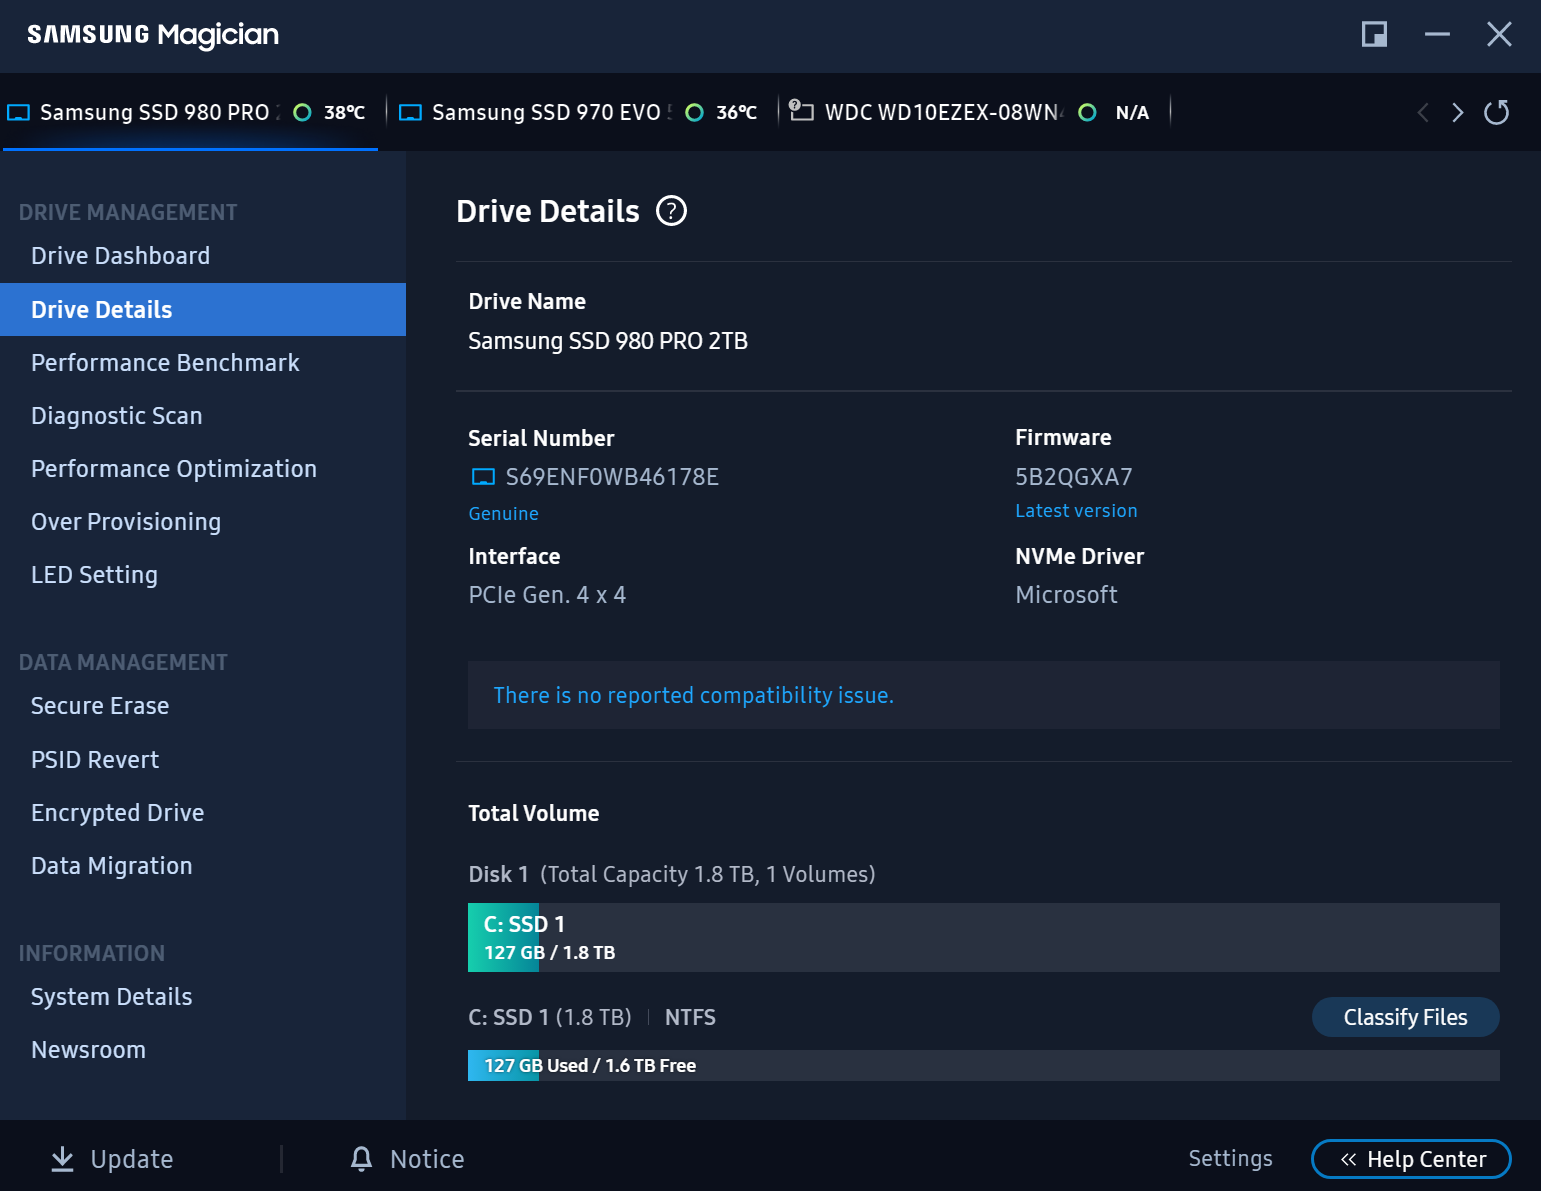Open Drive Dashboard in sidebar

[203, 256]
